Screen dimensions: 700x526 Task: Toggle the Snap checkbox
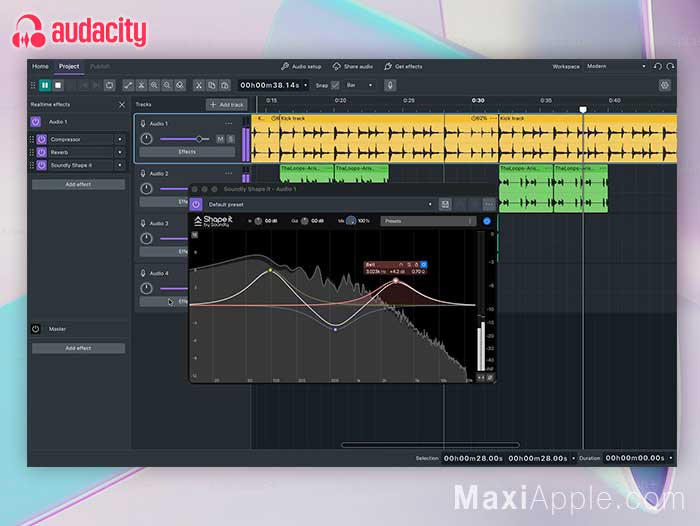(335, 85)
